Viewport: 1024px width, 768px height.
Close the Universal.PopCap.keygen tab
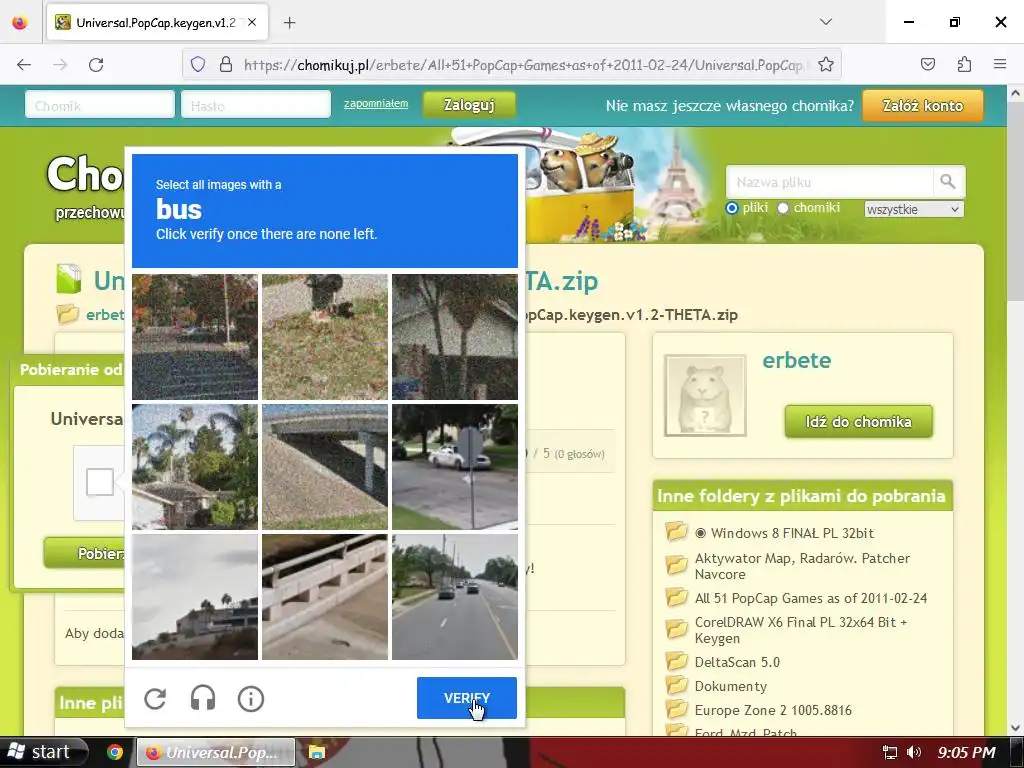[252, 22]
